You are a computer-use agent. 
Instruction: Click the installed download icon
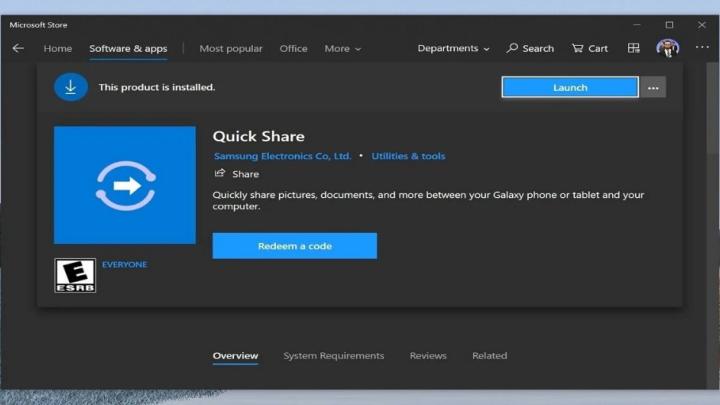coord(71,87)
